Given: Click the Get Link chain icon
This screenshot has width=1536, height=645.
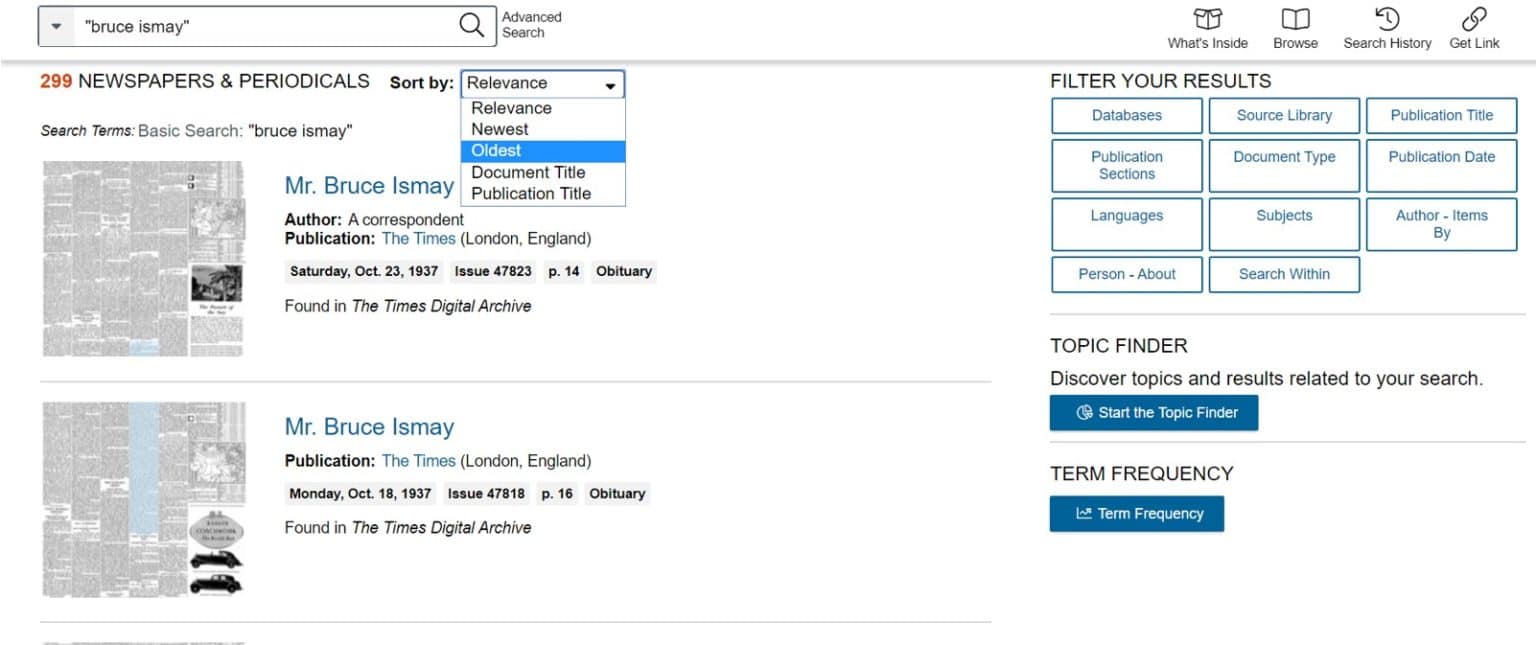Looking at the screenshot, I should pyautogui.click(x=1474, y=20).
